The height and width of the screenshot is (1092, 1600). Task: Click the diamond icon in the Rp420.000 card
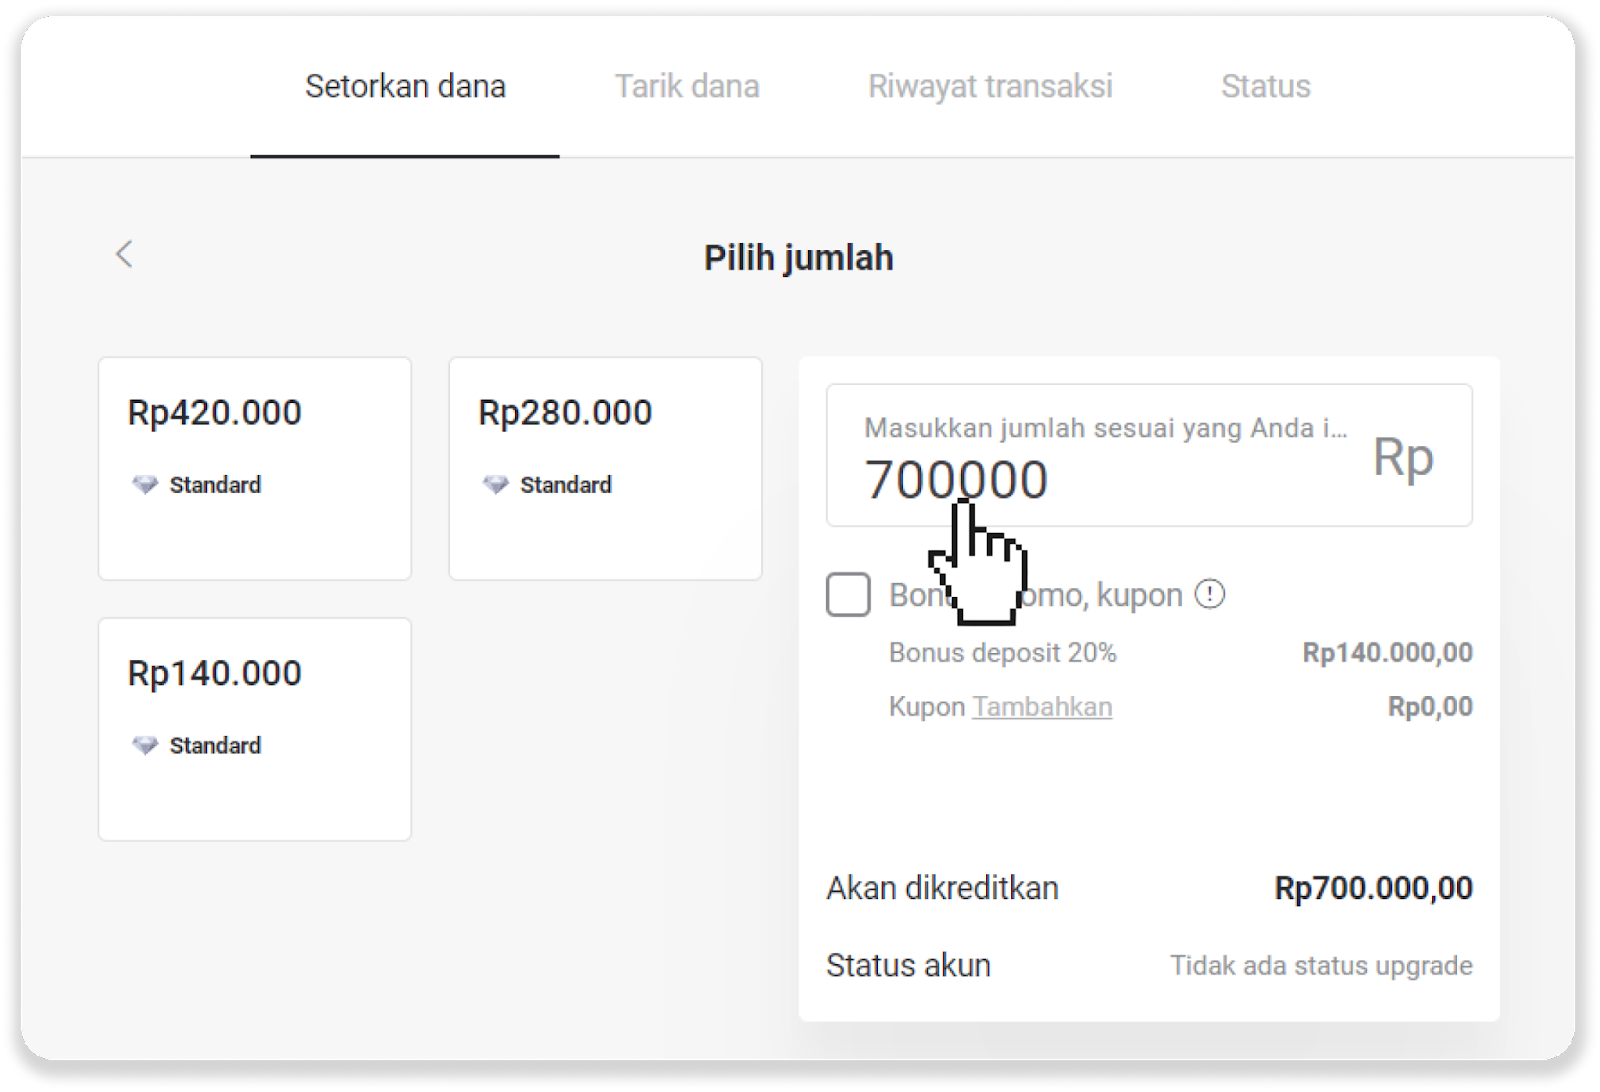[145, 485]
